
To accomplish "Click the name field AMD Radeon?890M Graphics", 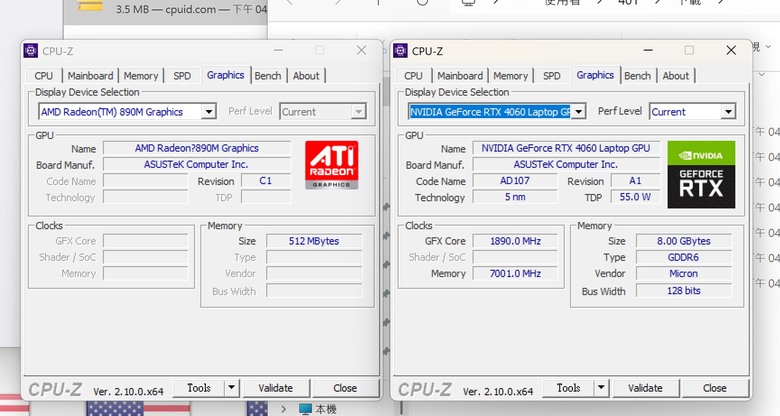I will [x=197, y=148].
